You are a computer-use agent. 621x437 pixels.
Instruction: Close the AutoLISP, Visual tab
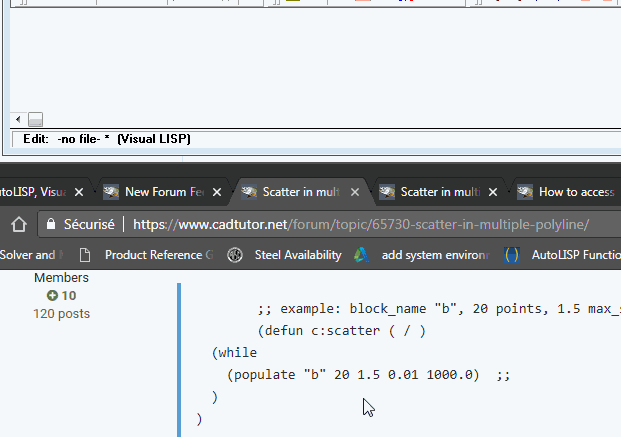79,193
